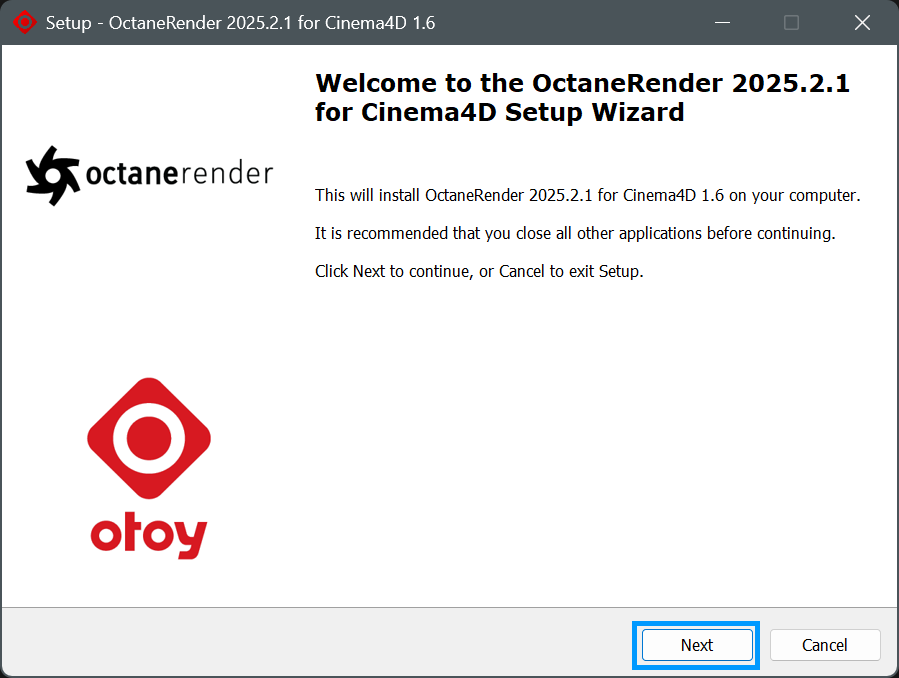Open the system menu via the title bar OTOY icon
This screenshot has height=678, width=899.
tap(25, 22)
